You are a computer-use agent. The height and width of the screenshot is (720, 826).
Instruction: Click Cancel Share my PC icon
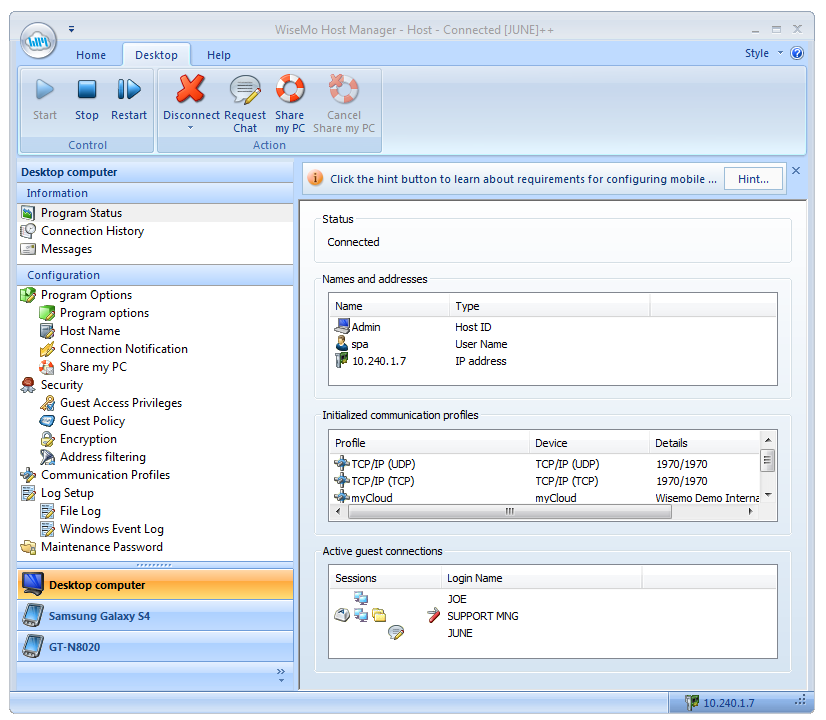coord(343,88)
